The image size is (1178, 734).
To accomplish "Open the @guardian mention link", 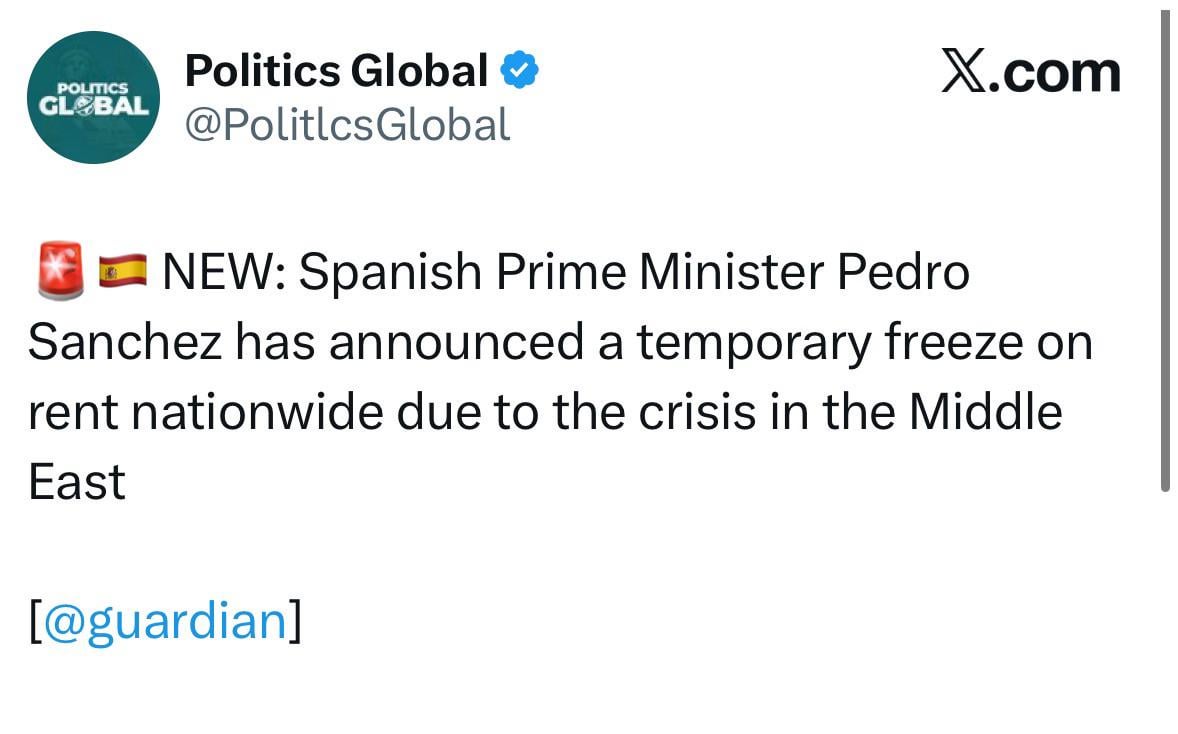I will click(165, 620).
